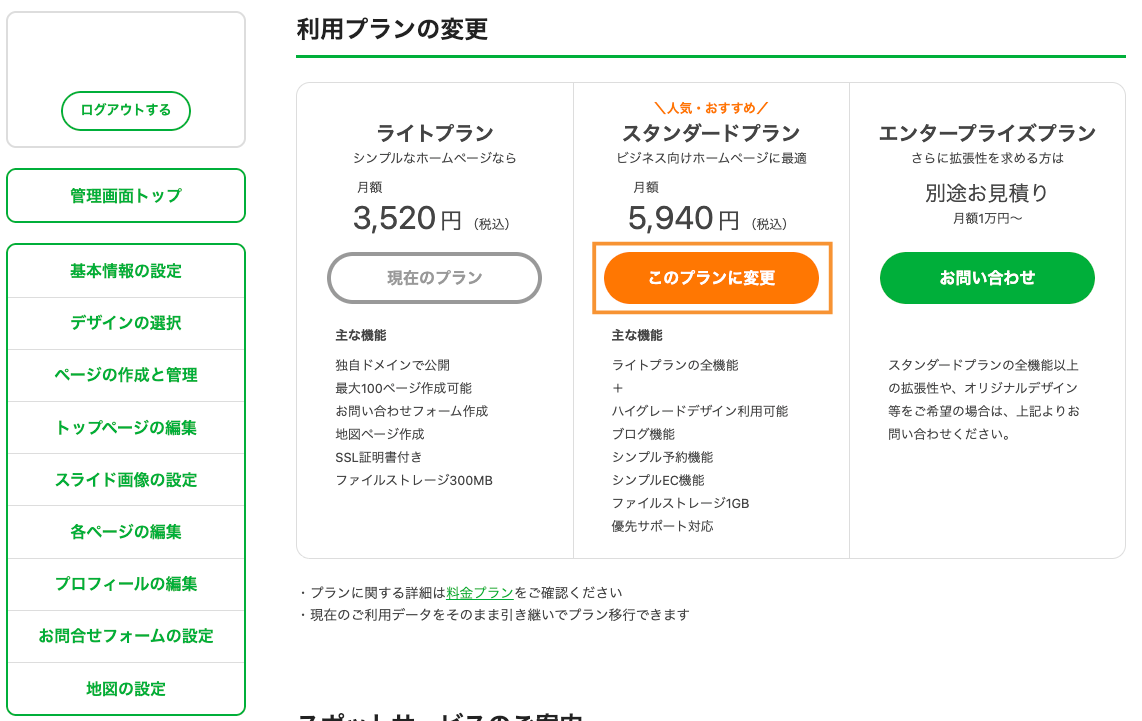Click the ログアウトする button
Viewport: 1142px width, 721px height.
click(125, 111)
